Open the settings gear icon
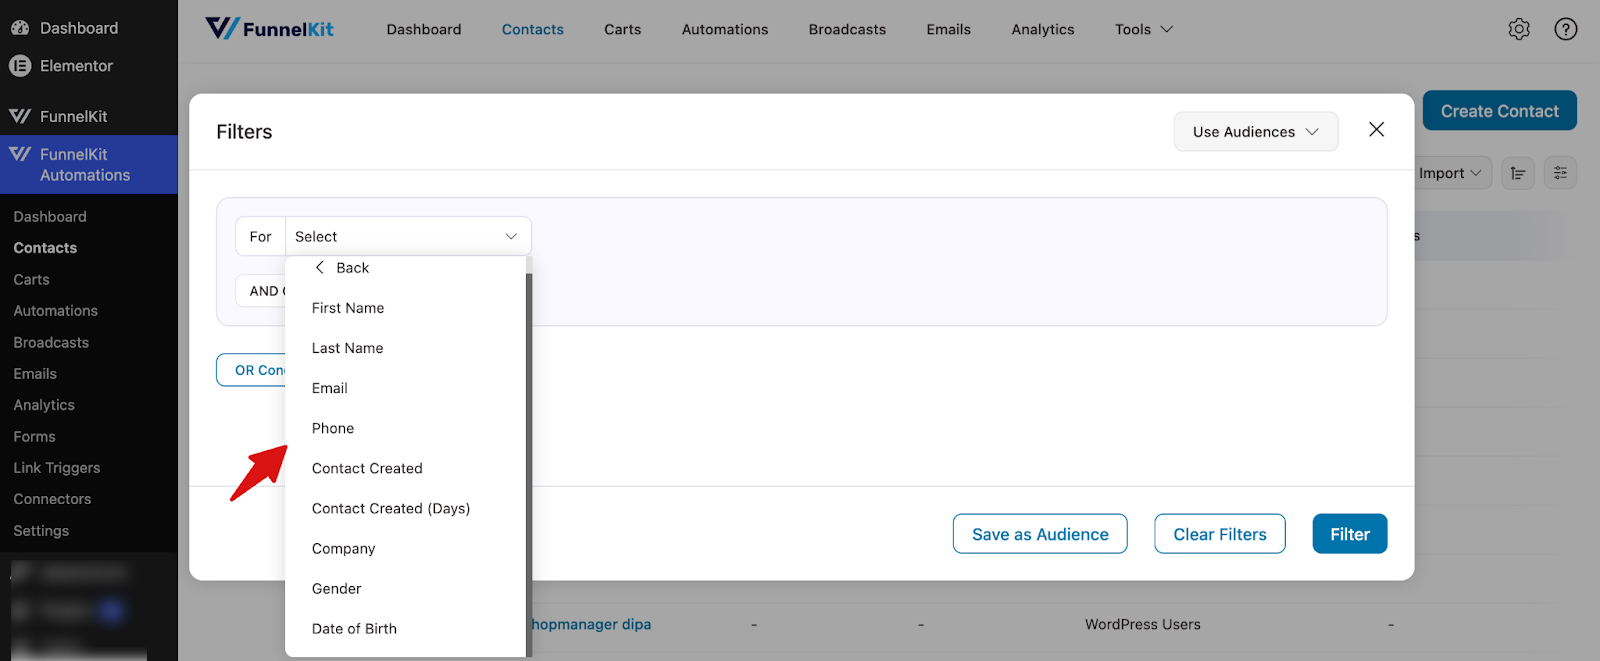Screen dimensions: 1600x661 click(1519, 29)
